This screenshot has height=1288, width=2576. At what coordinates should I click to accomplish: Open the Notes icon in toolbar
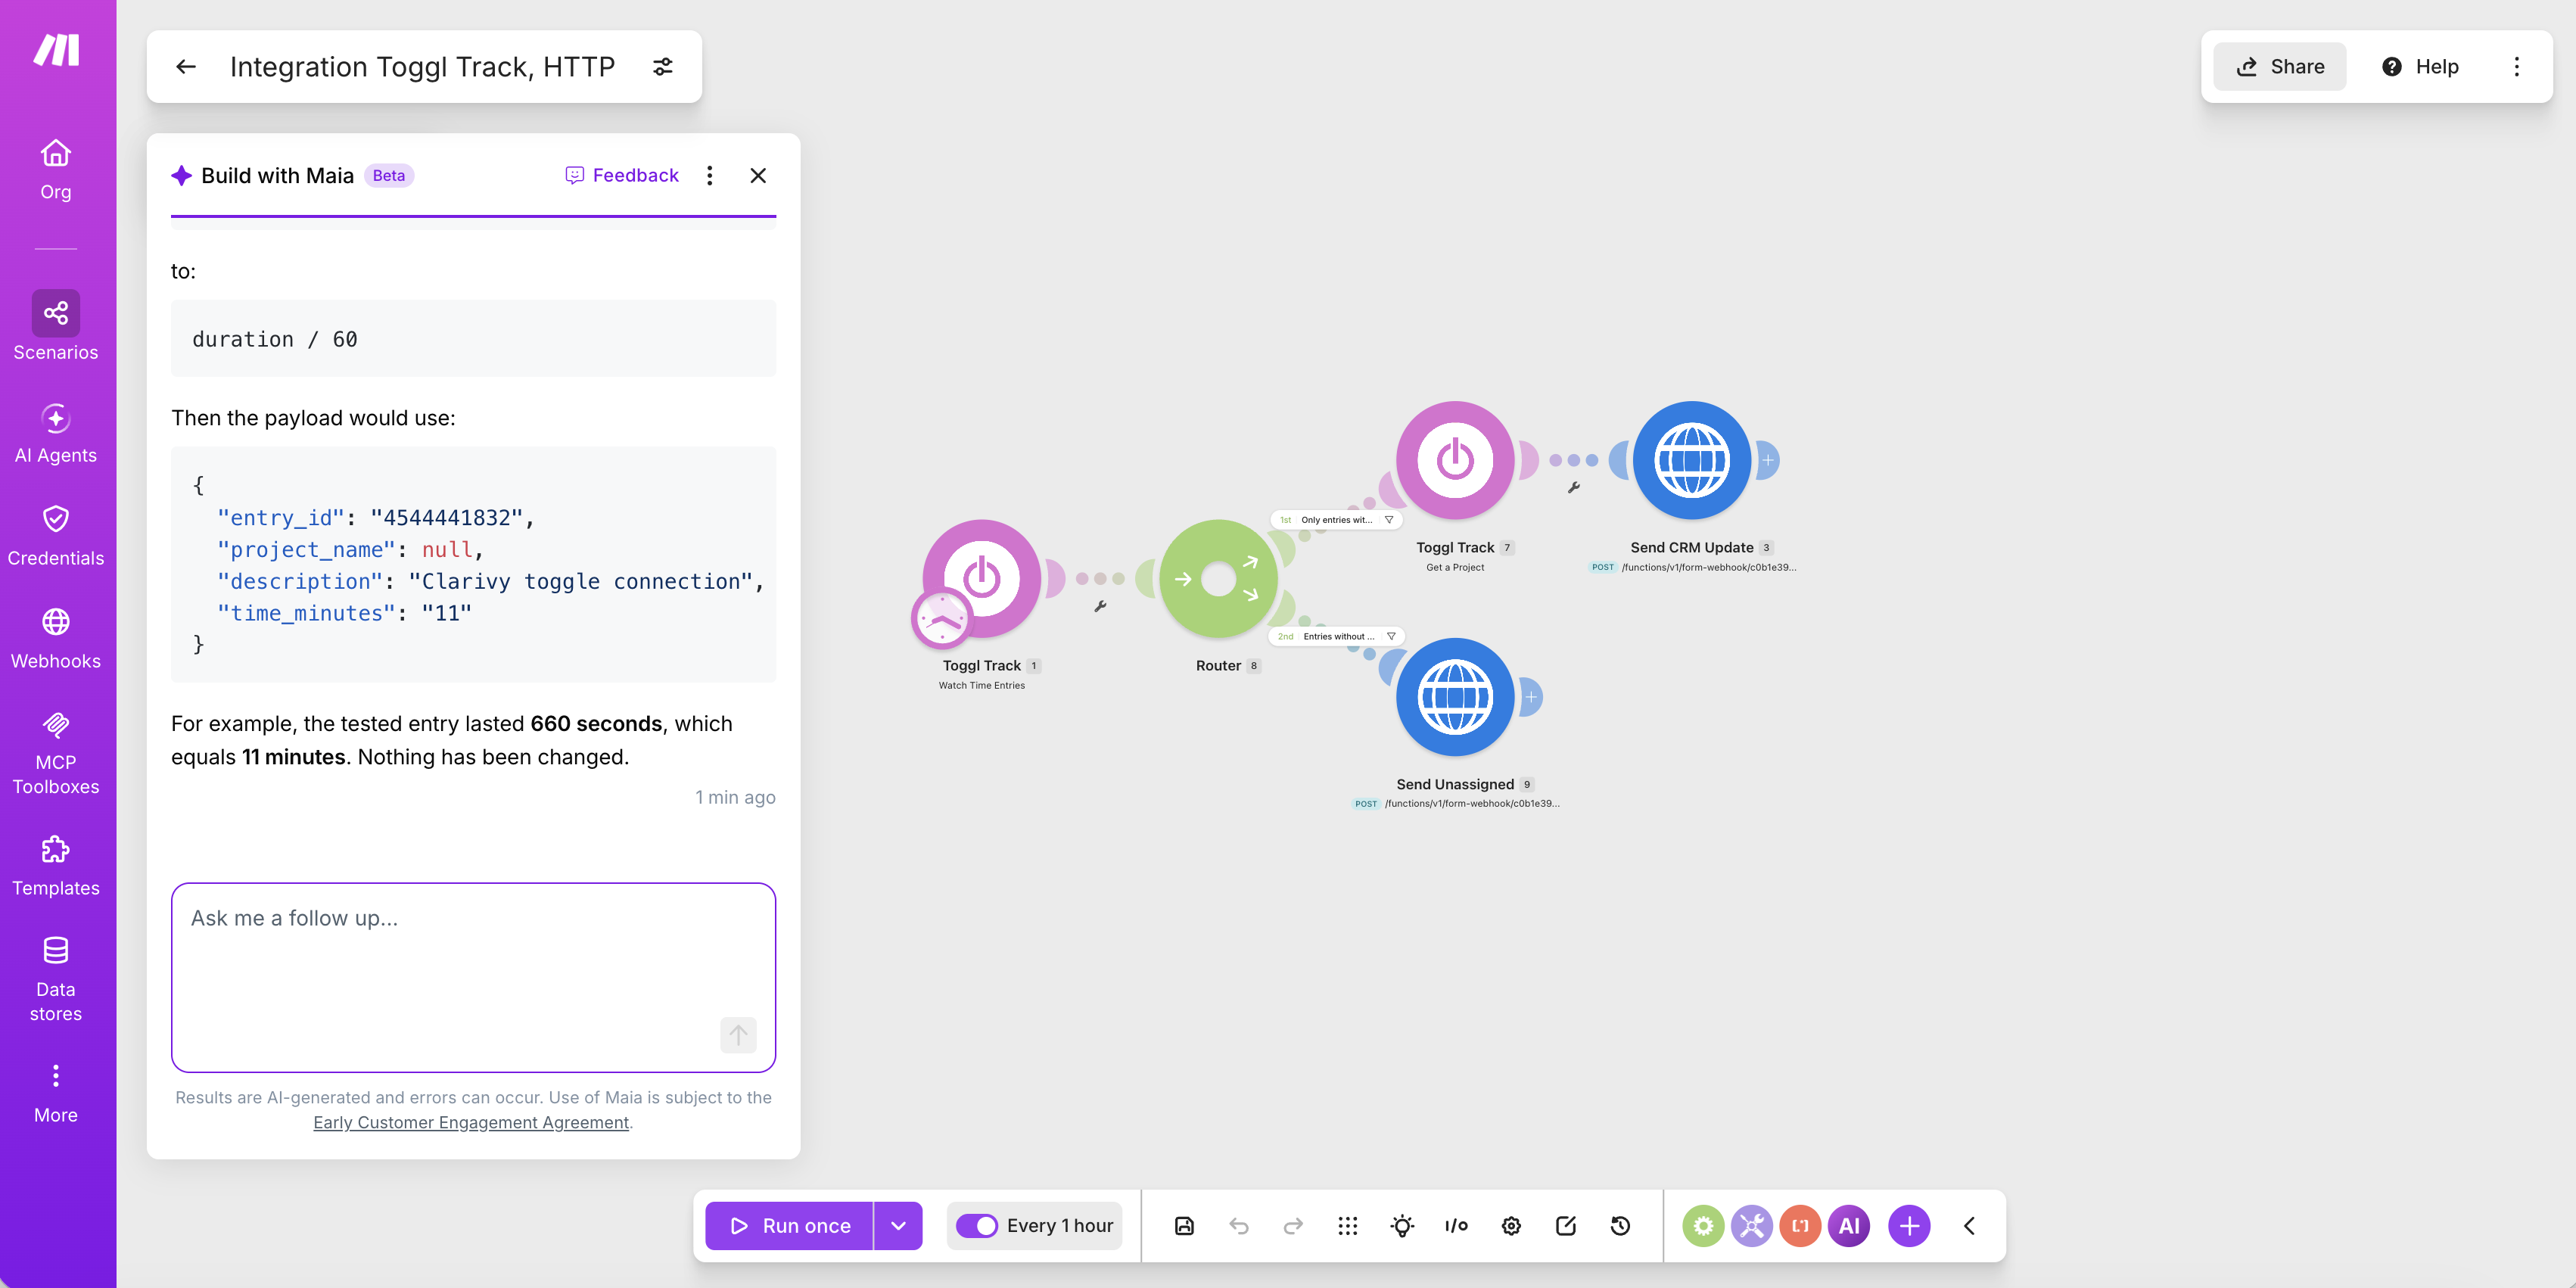coord(1566,1225)
